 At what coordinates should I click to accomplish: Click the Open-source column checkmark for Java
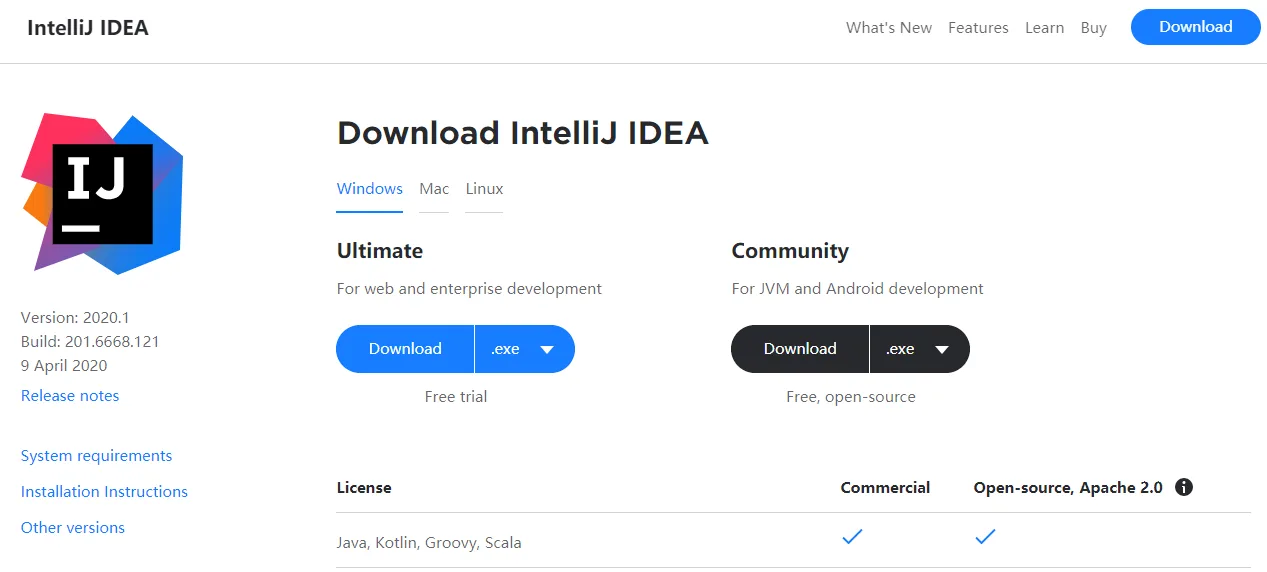pos(985,537)
